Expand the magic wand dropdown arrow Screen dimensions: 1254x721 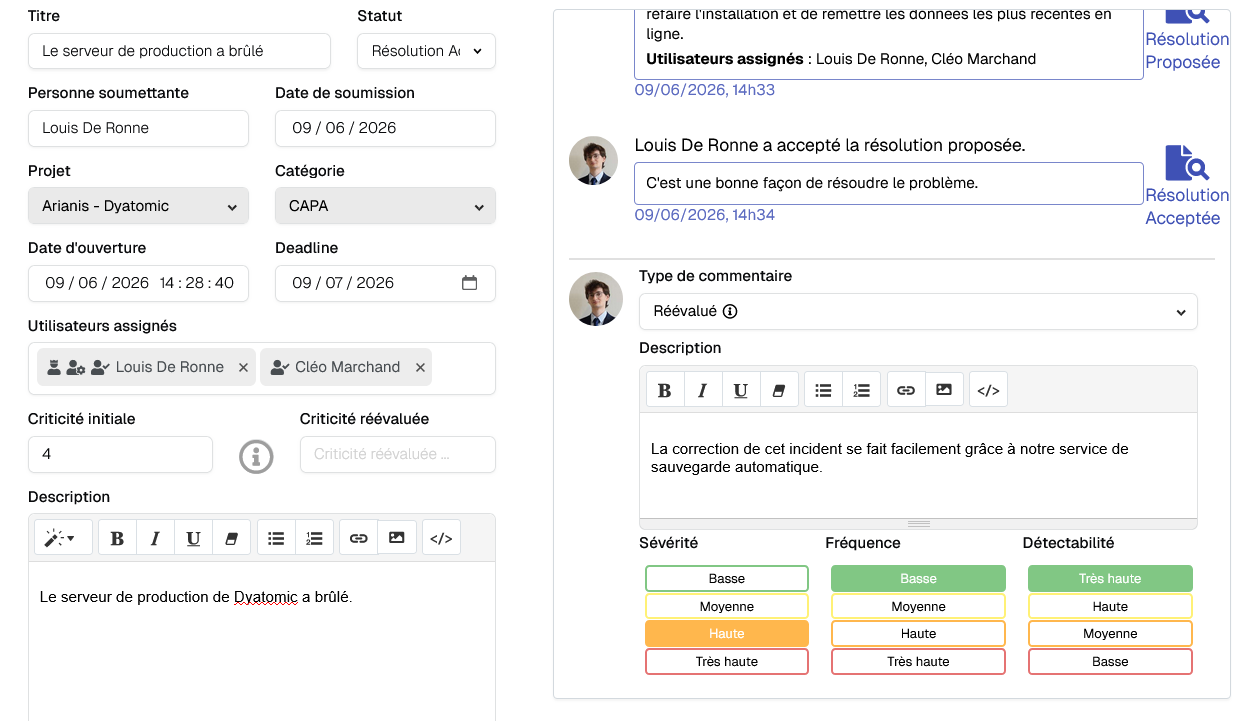[71, 539]
